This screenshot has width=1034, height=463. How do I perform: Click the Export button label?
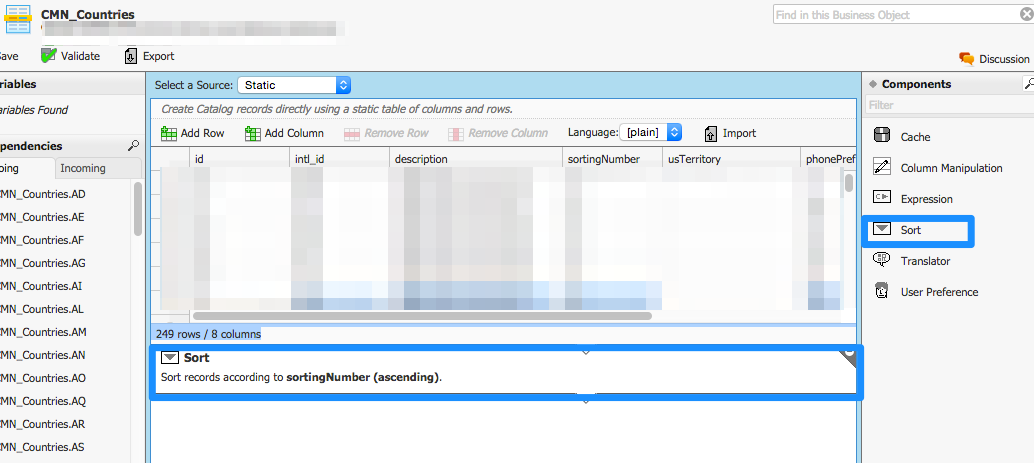point(158,56)
